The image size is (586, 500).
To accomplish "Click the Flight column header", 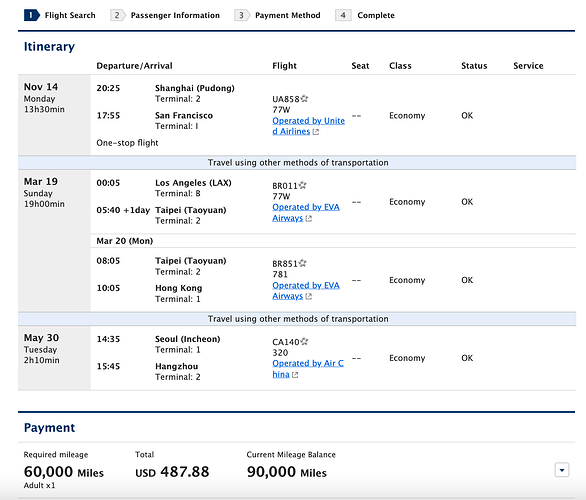I will tap(284, 66).
